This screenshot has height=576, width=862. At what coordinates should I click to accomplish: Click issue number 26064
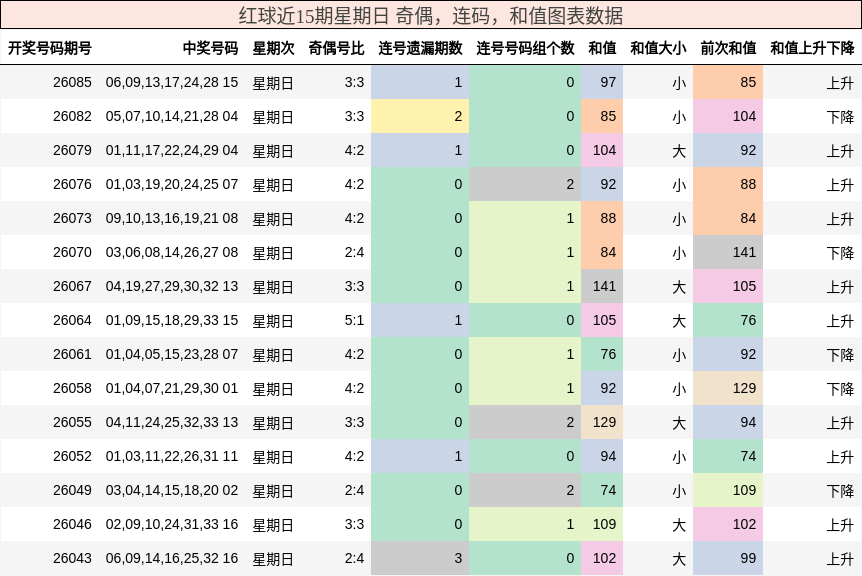pos(72,320)
